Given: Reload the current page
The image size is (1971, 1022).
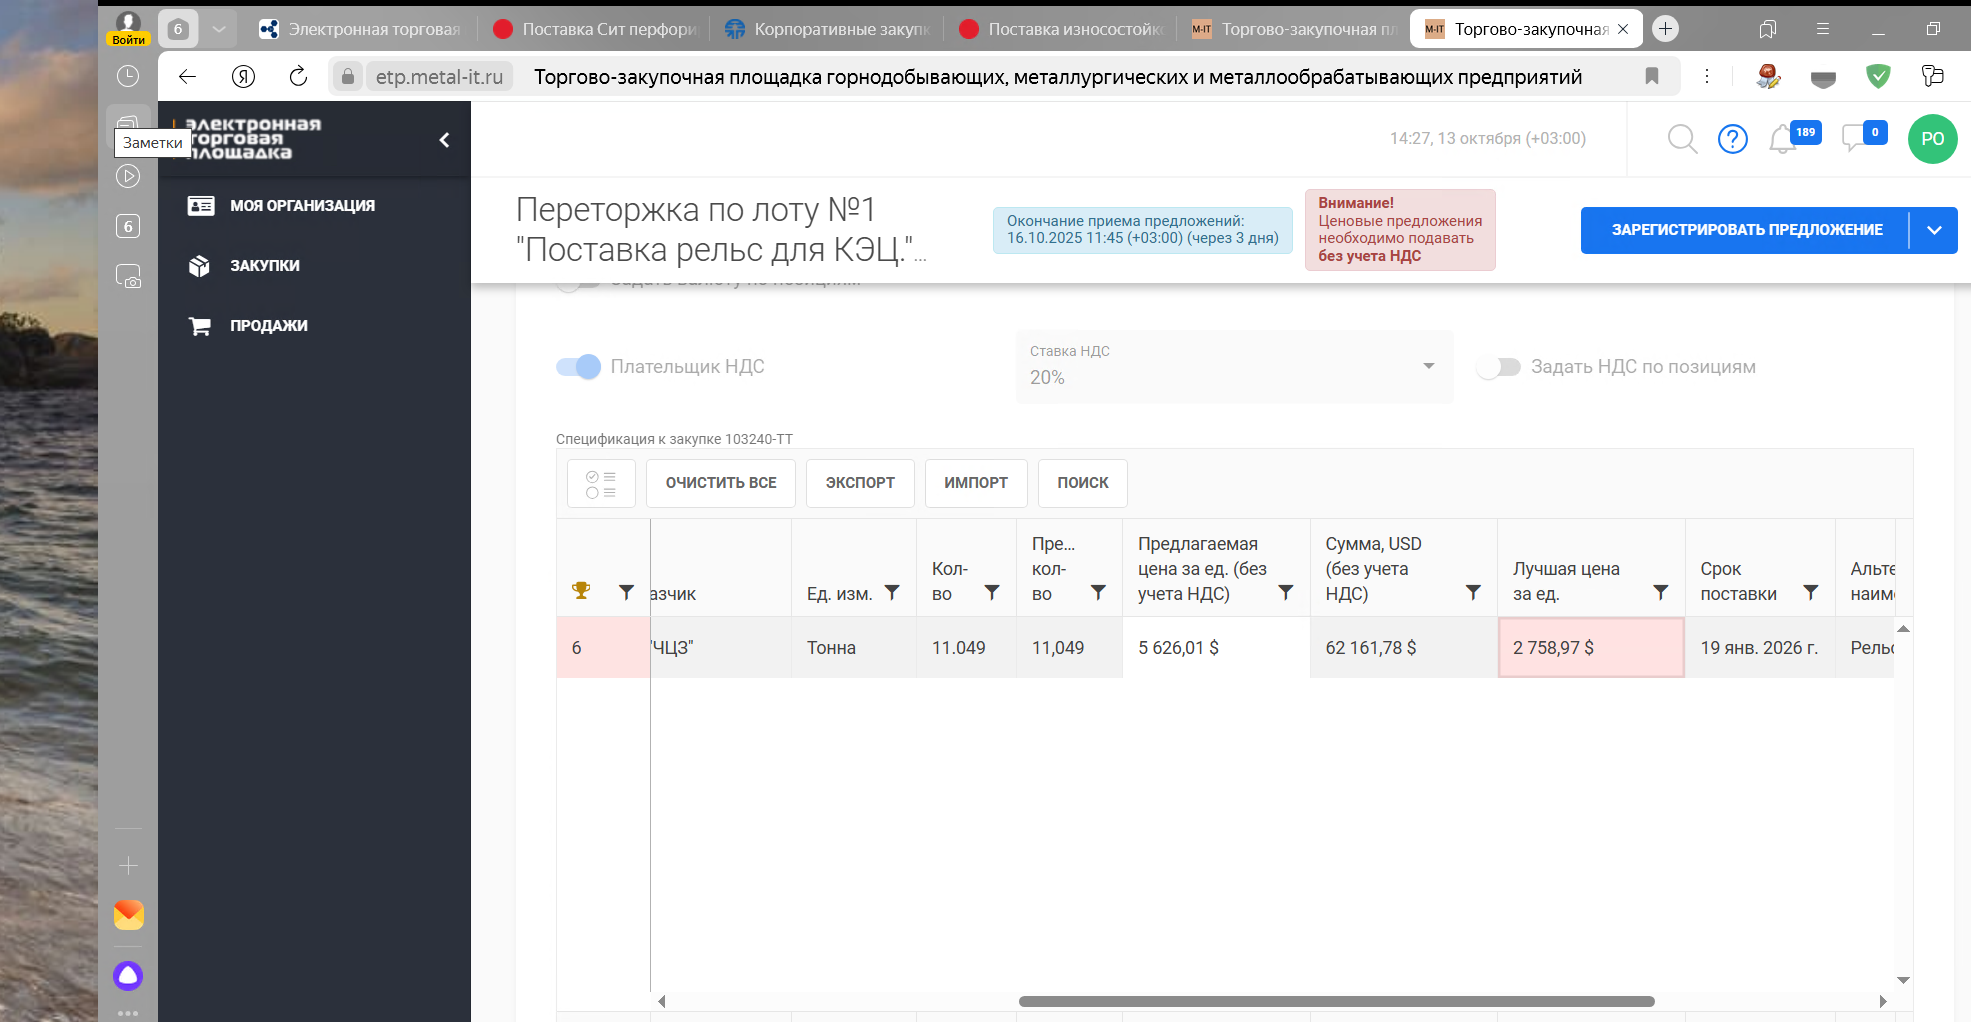Looking at the screenshot, I should coord(298,76).
